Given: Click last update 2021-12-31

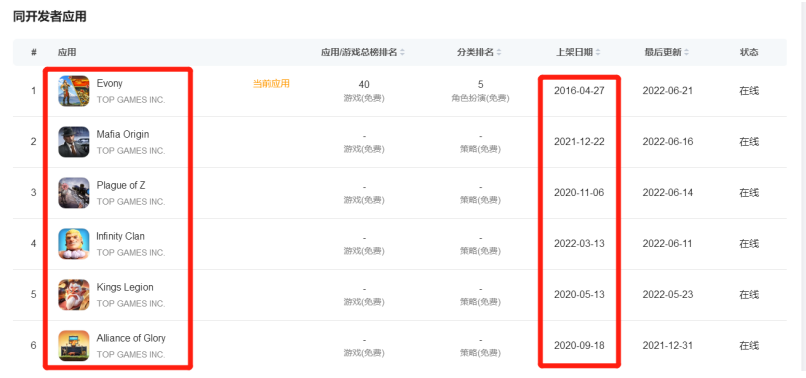Looking at the screenshot, I should pyautogui.click(x=668, y=345).
